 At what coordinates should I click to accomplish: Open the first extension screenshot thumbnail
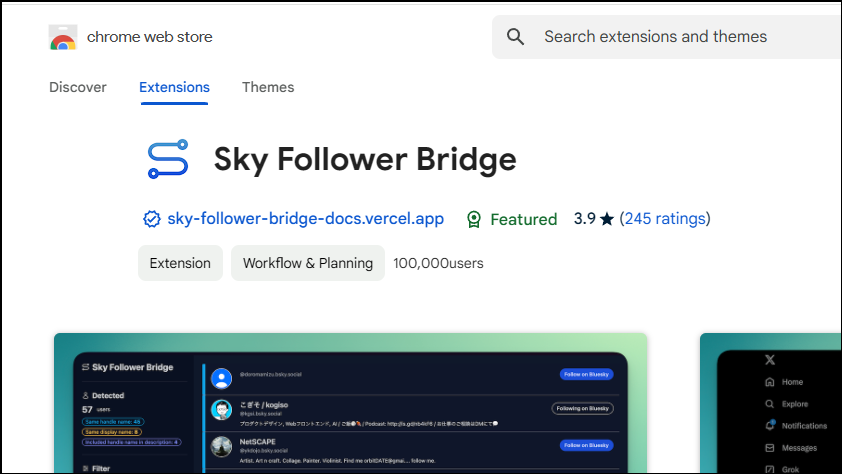pos(351,403)
